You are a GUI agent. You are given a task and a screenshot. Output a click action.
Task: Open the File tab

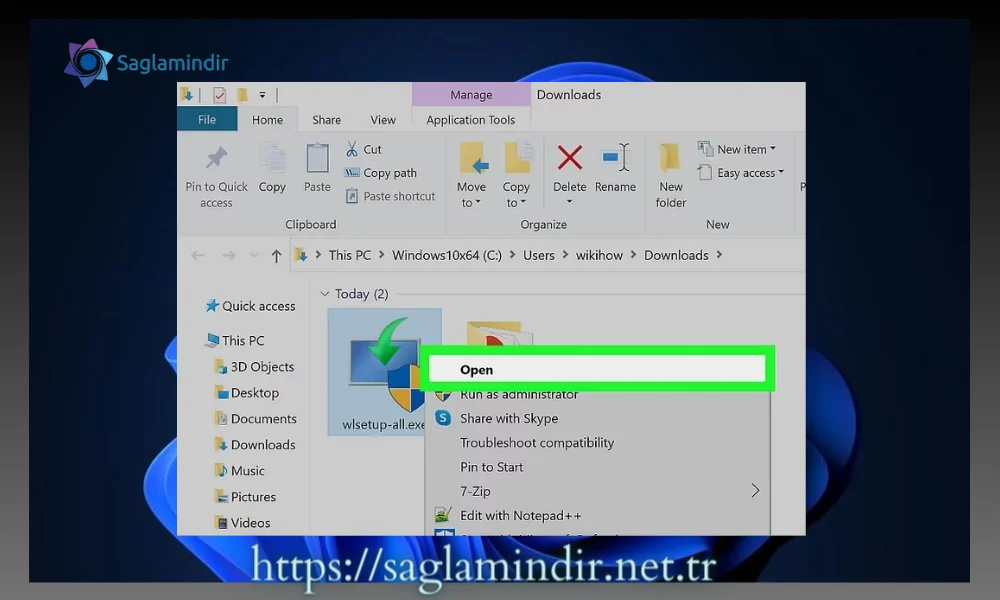coord(207,120)
